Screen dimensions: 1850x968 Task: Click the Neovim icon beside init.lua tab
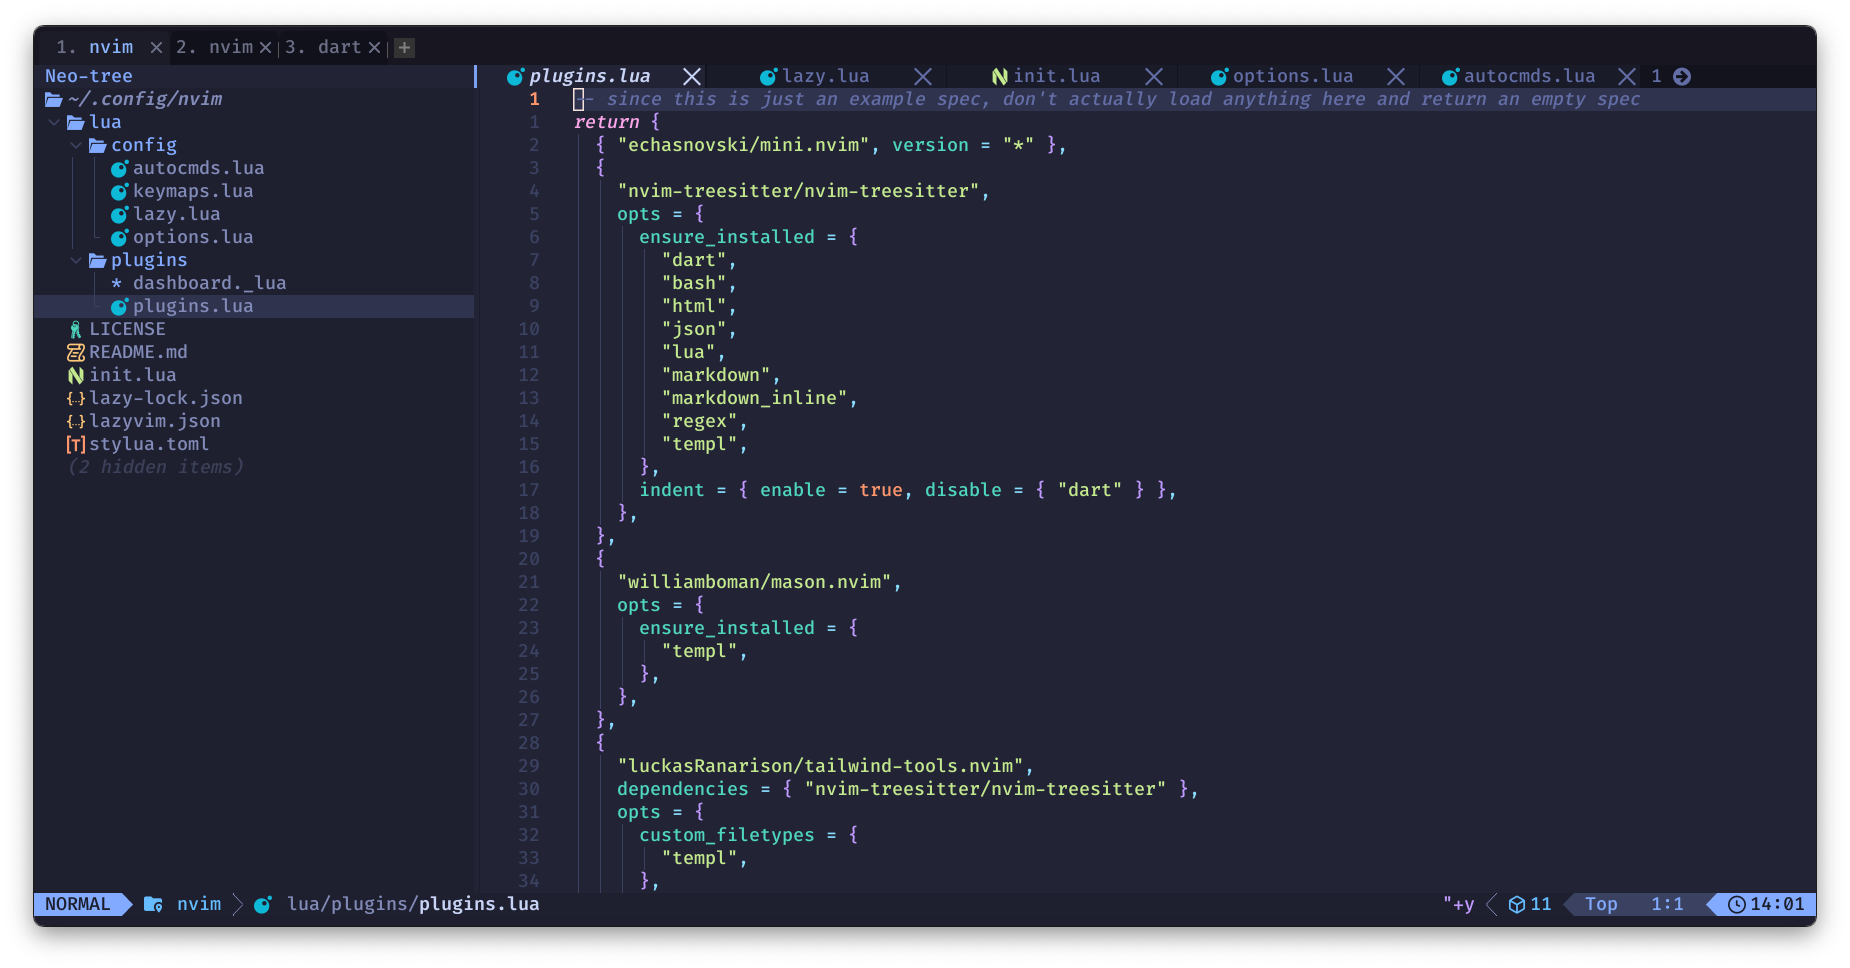pyautogui.click(x=999, y=76)
